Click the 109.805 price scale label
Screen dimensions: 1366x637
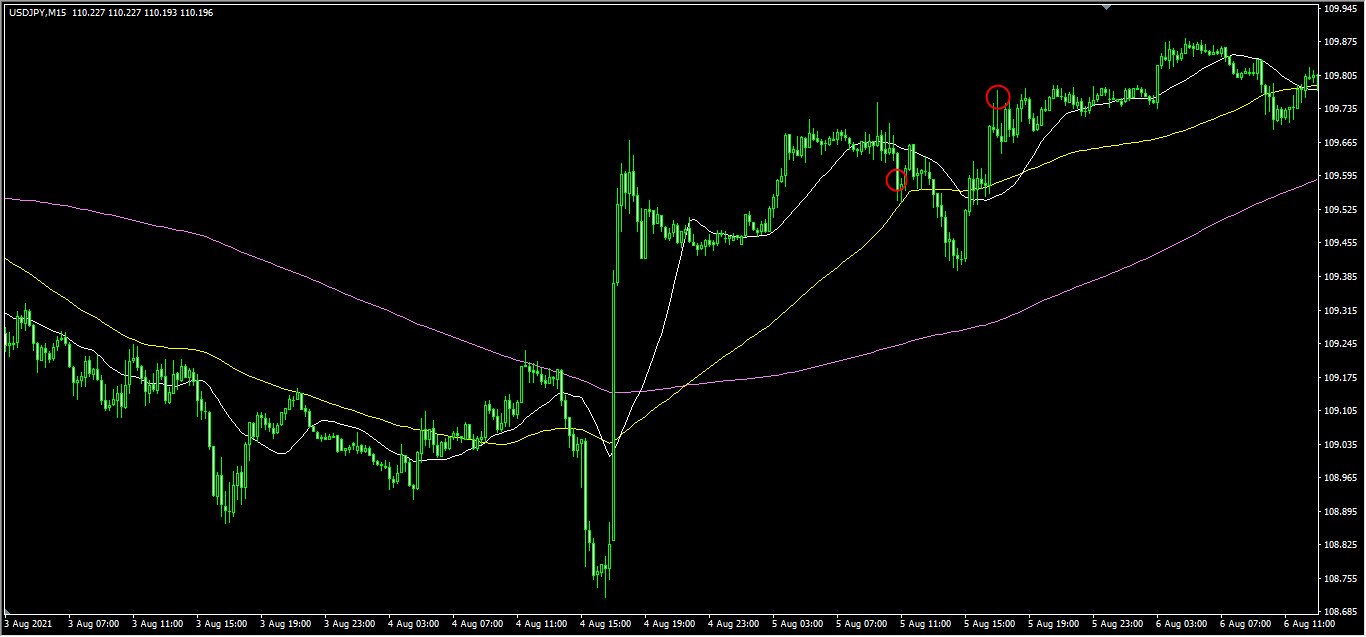click(1340, 76)
